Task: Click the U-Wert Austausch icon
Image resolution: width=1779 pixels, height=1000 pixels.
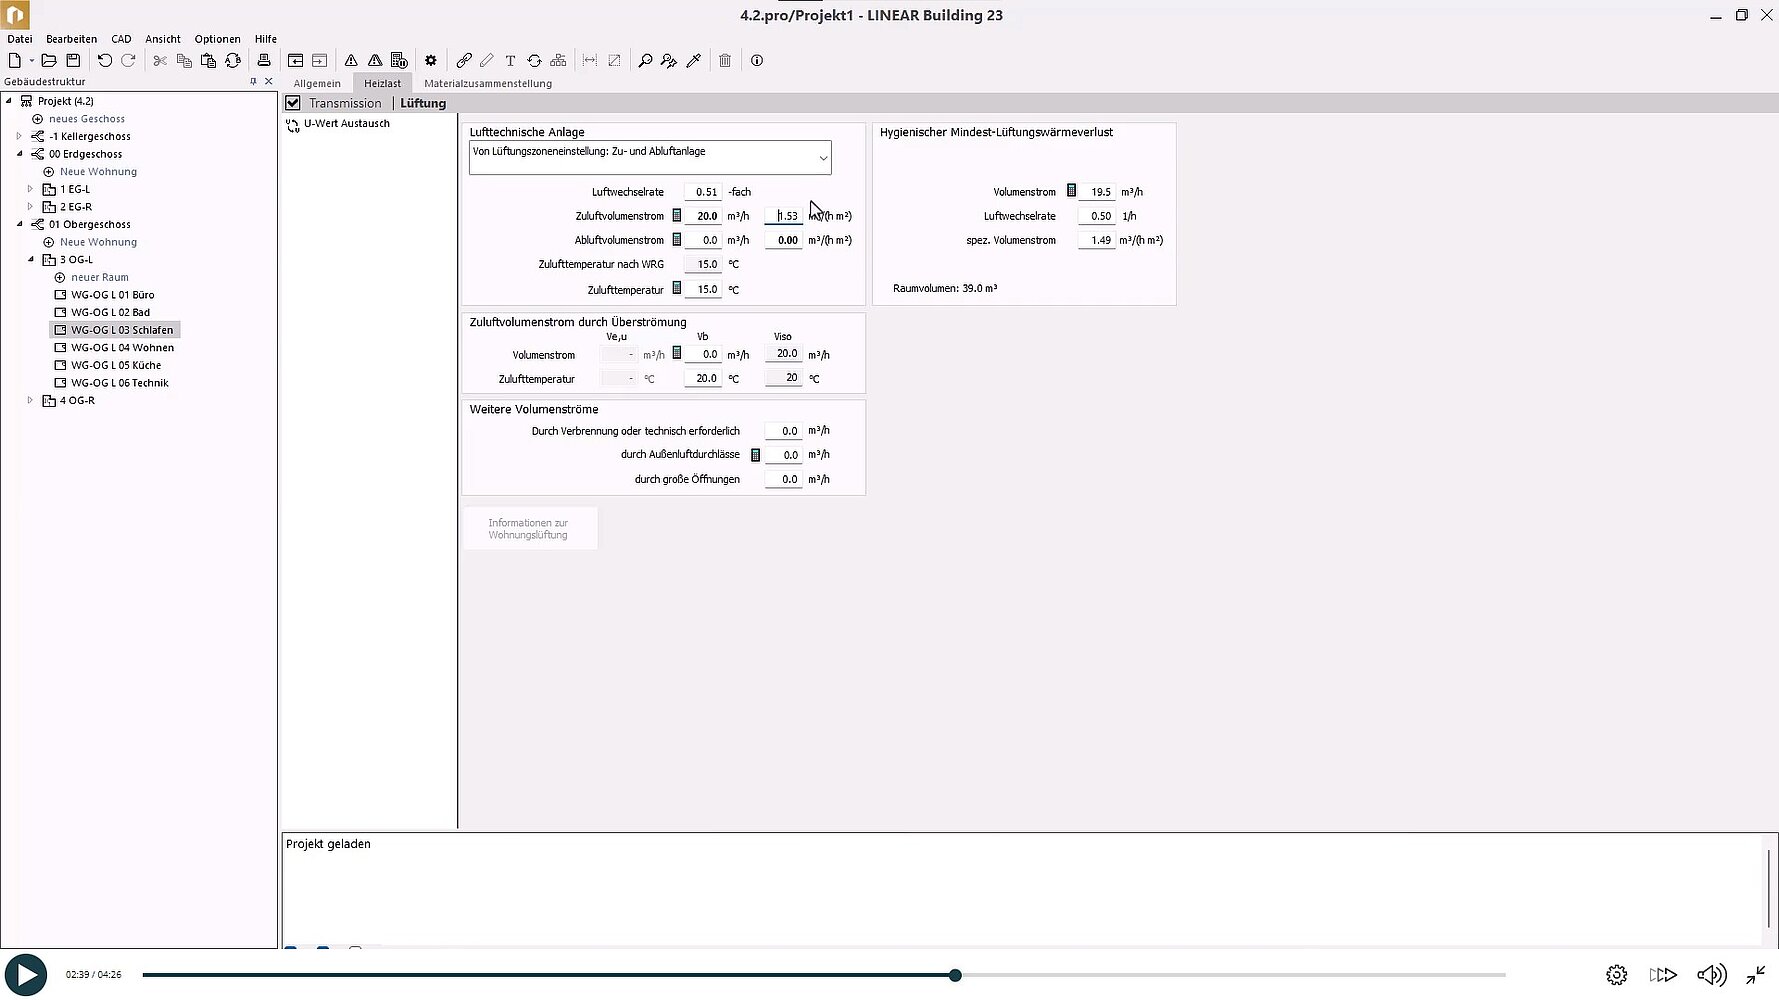Action: tap(293, 125)
